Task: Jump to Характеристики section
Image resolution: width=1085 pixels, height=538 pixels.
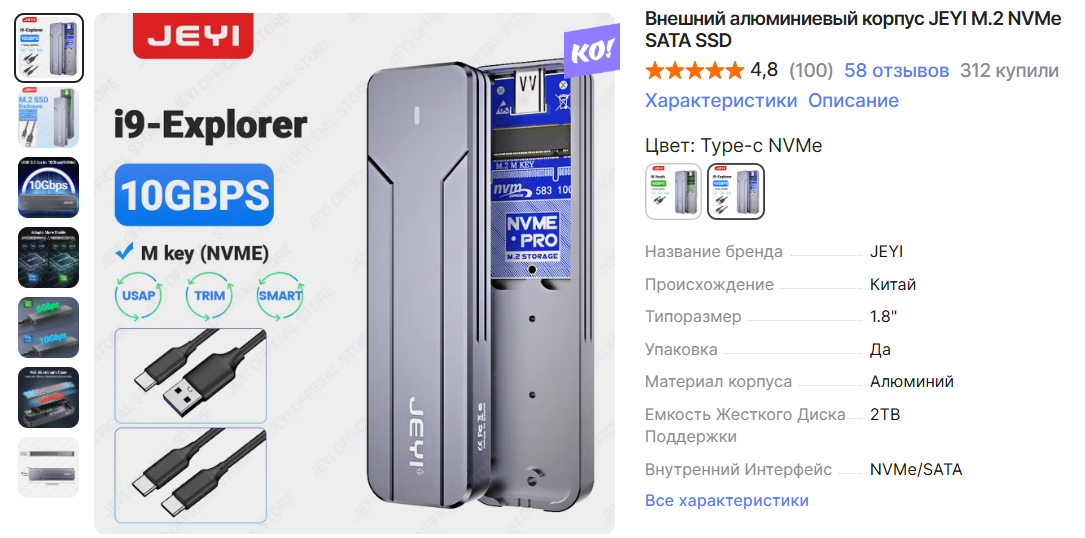Action: pos(721,100)
